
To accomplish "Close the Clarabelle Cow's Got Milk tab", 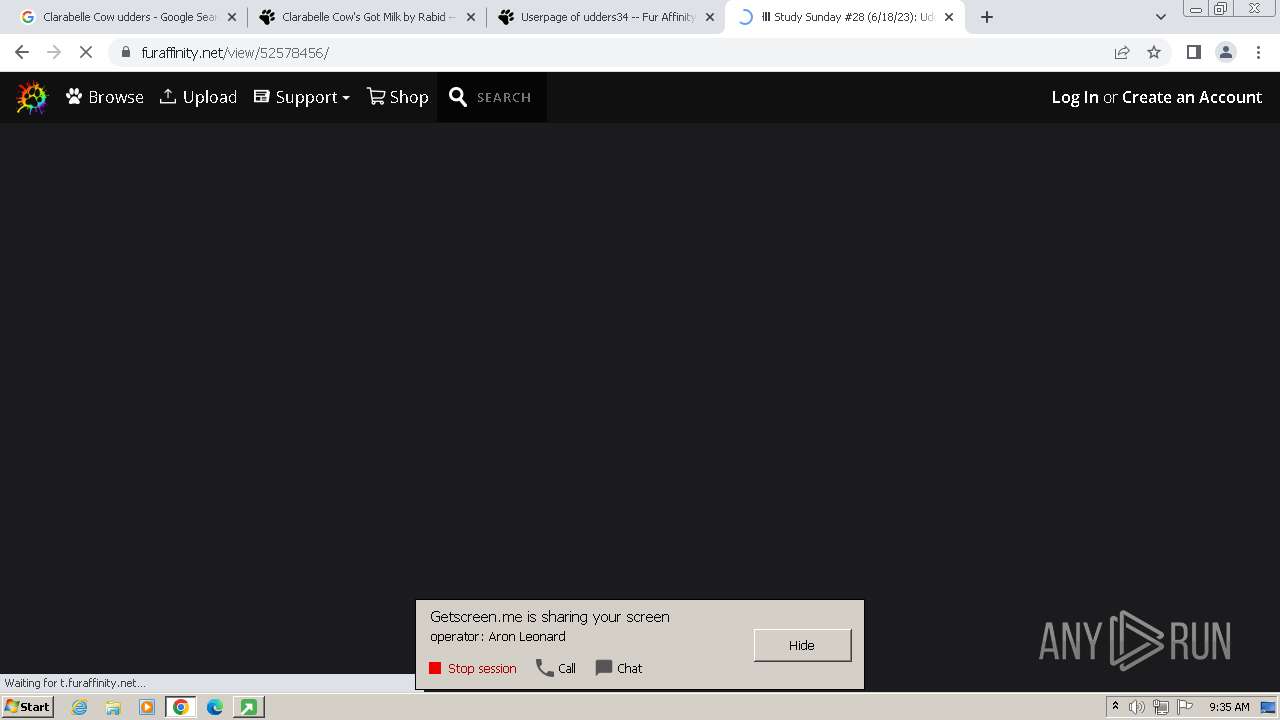I will [x=471, y=17].
